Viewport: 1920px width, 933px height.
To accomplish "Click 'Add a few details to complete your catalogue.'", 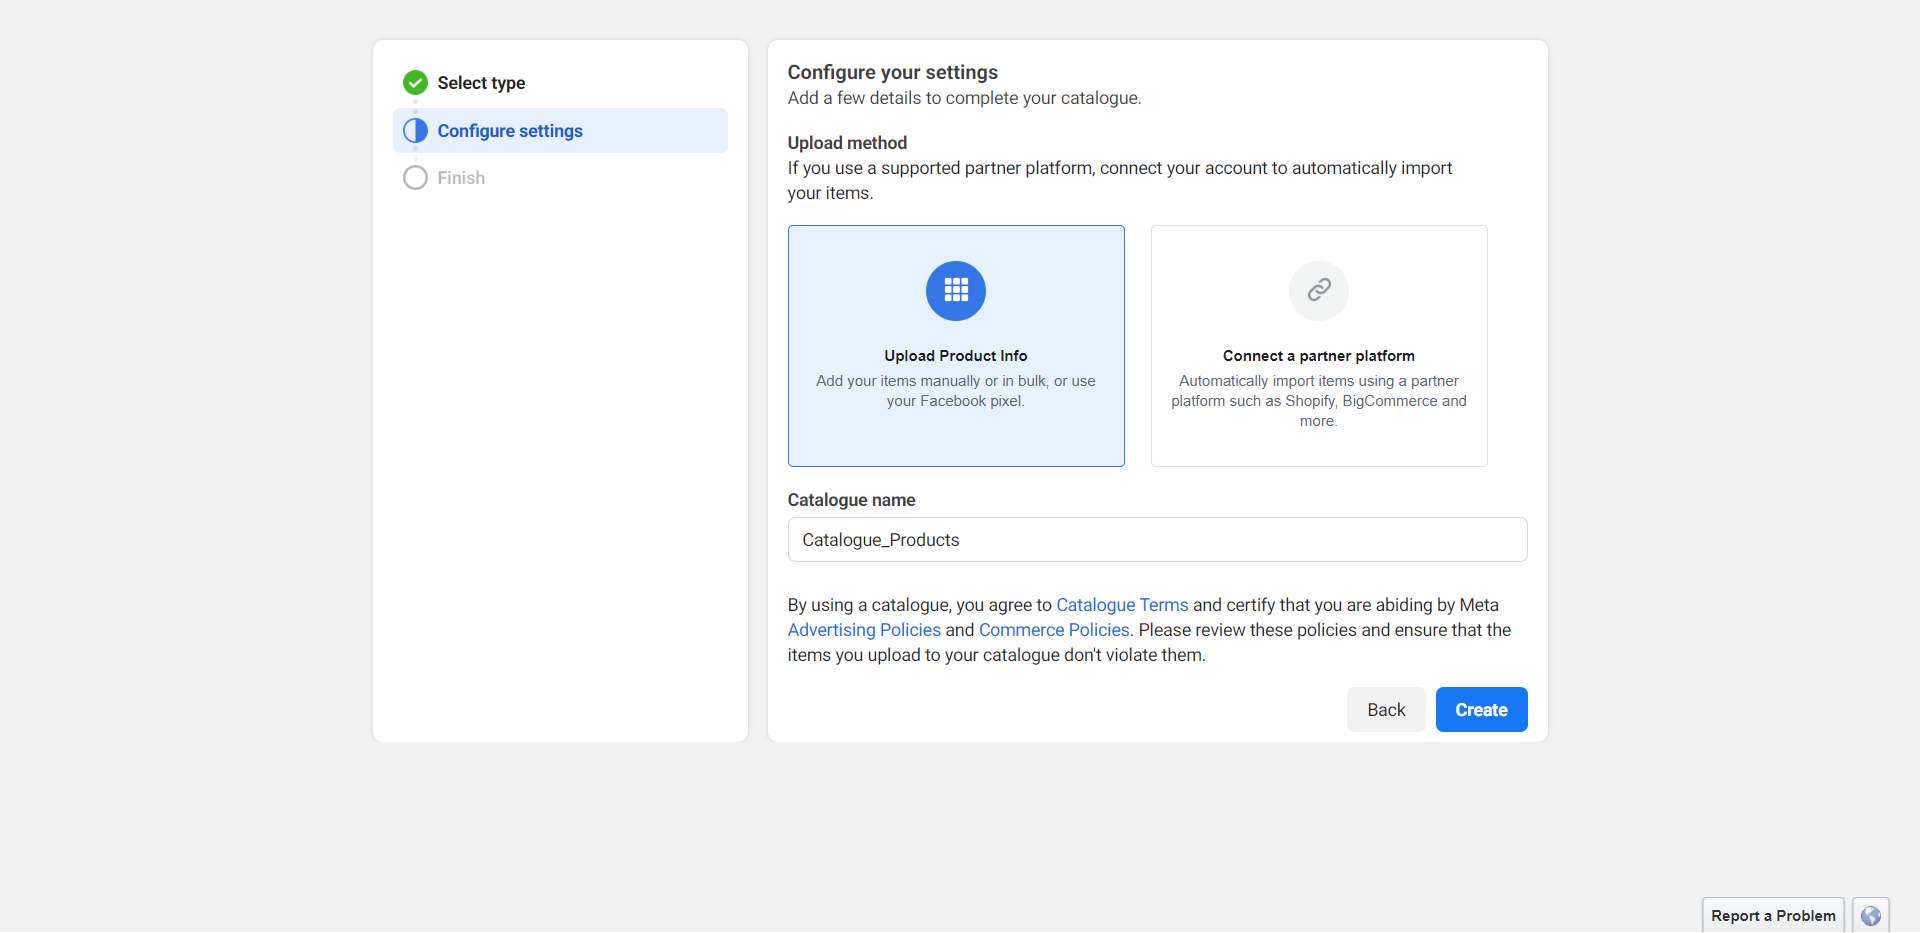I will tap(964, 98).
